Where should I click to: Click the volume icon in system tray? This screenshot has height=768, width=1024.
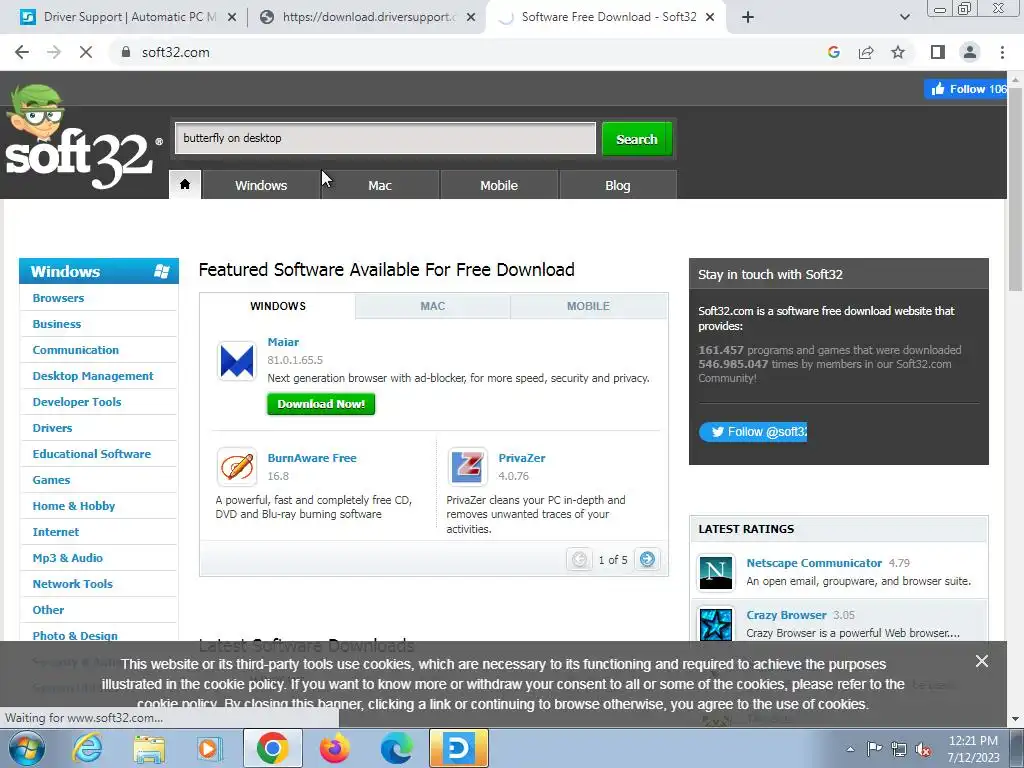point(923,749)
